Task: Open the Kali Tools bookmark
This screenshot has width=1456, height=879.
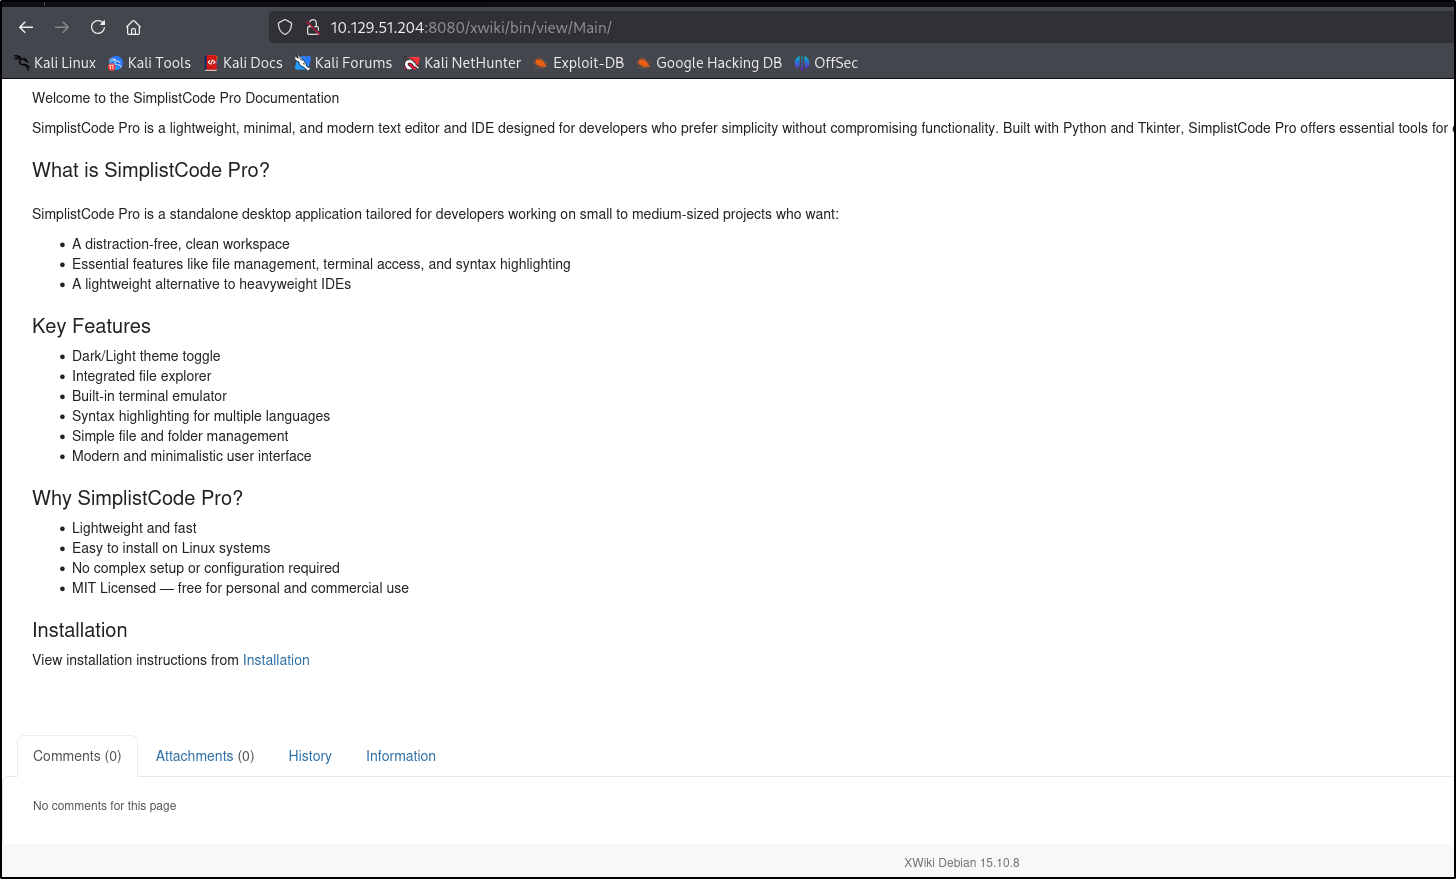Action: [x=149, y=63]
